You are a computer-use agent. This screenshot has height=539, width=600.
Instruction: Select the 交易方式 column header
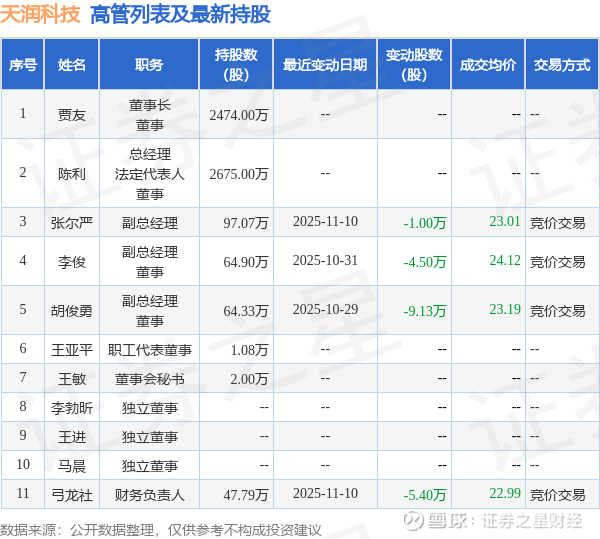click(562, 64)
